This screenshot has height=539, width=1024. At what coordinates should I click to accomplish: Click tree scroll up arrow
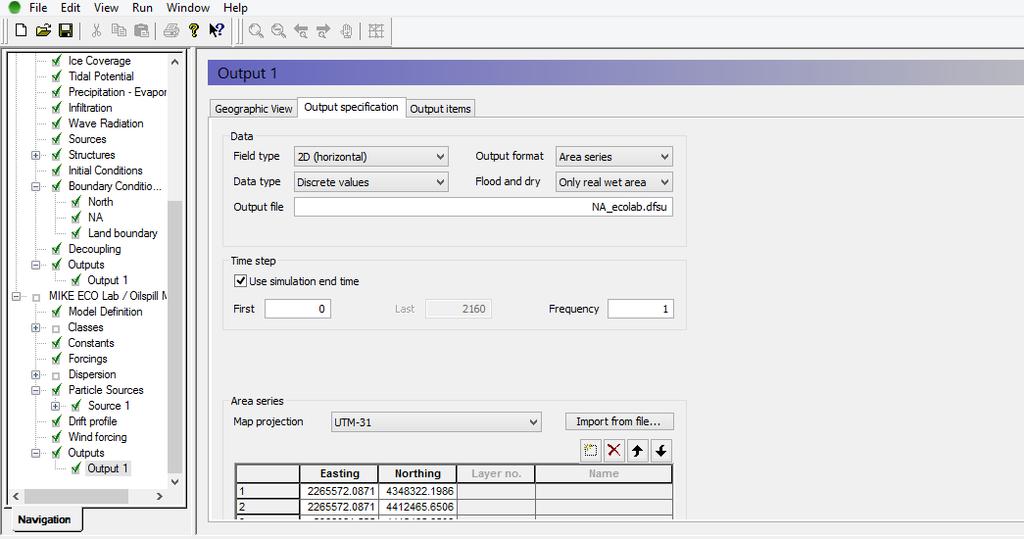click(174, 62)
